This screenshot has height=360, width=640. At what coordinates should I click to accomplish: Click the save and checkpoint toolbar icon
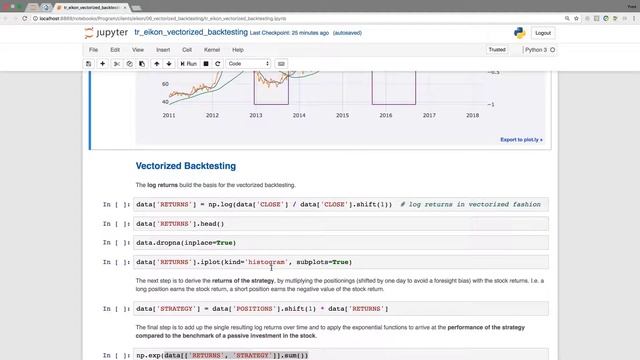tap(89, 64)
